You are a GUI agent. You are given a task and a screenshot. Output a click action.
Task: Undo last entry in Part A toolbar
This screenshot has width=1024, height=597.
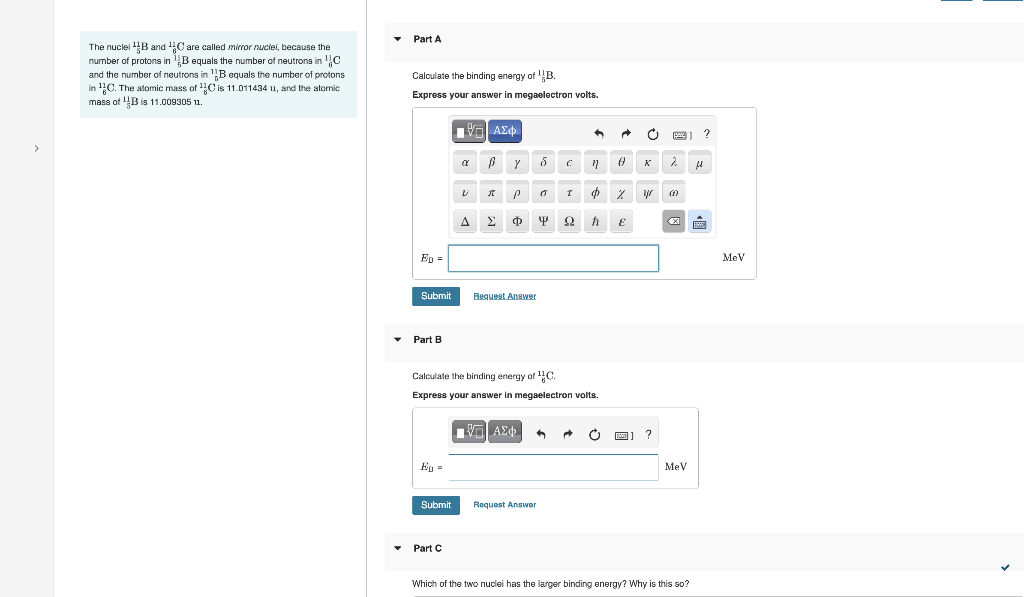click(x=599, y=134)
